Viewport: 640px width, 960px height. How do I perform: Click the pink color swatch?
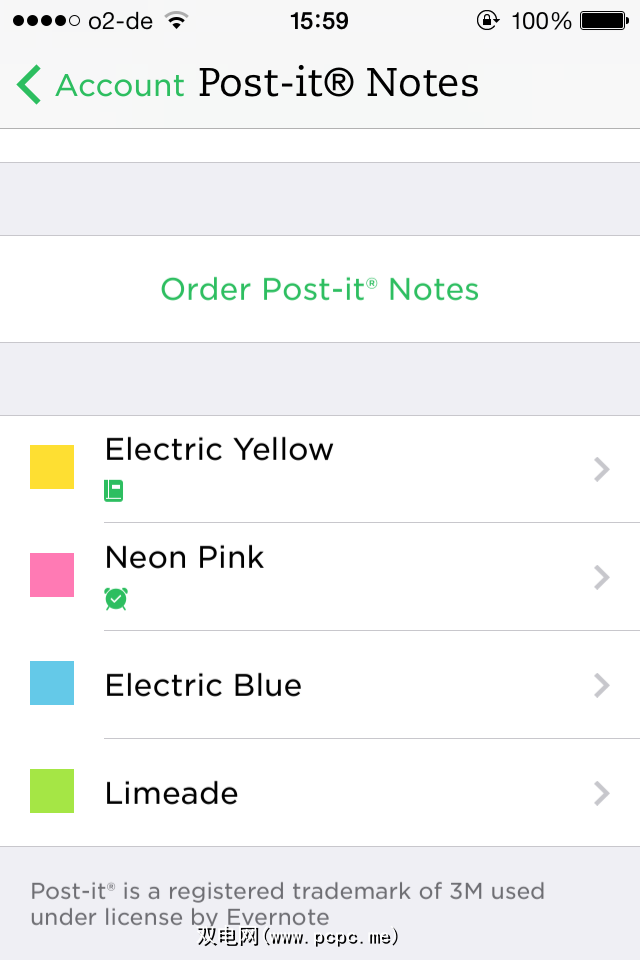[x=52, y=575]
